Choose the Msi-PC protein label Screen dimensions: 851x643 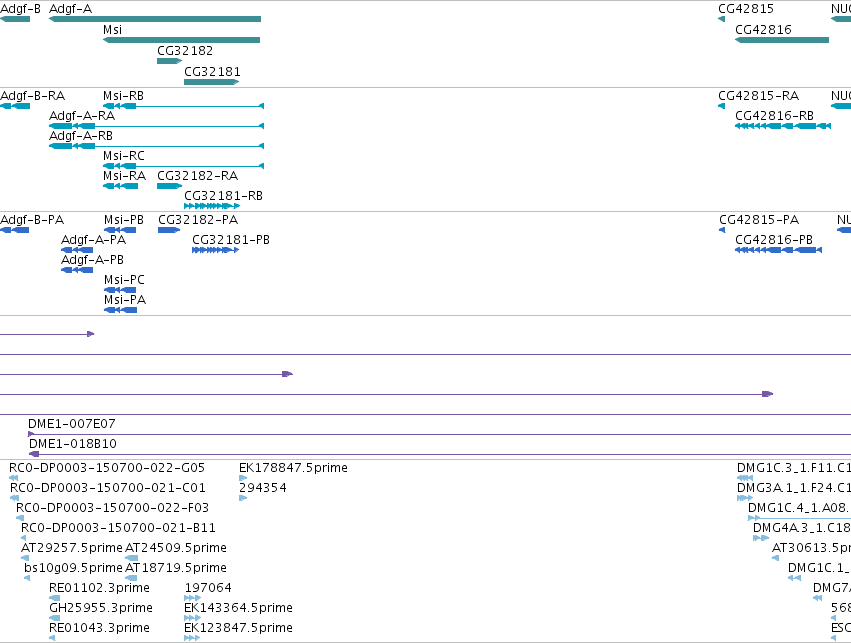coord(124,280)
